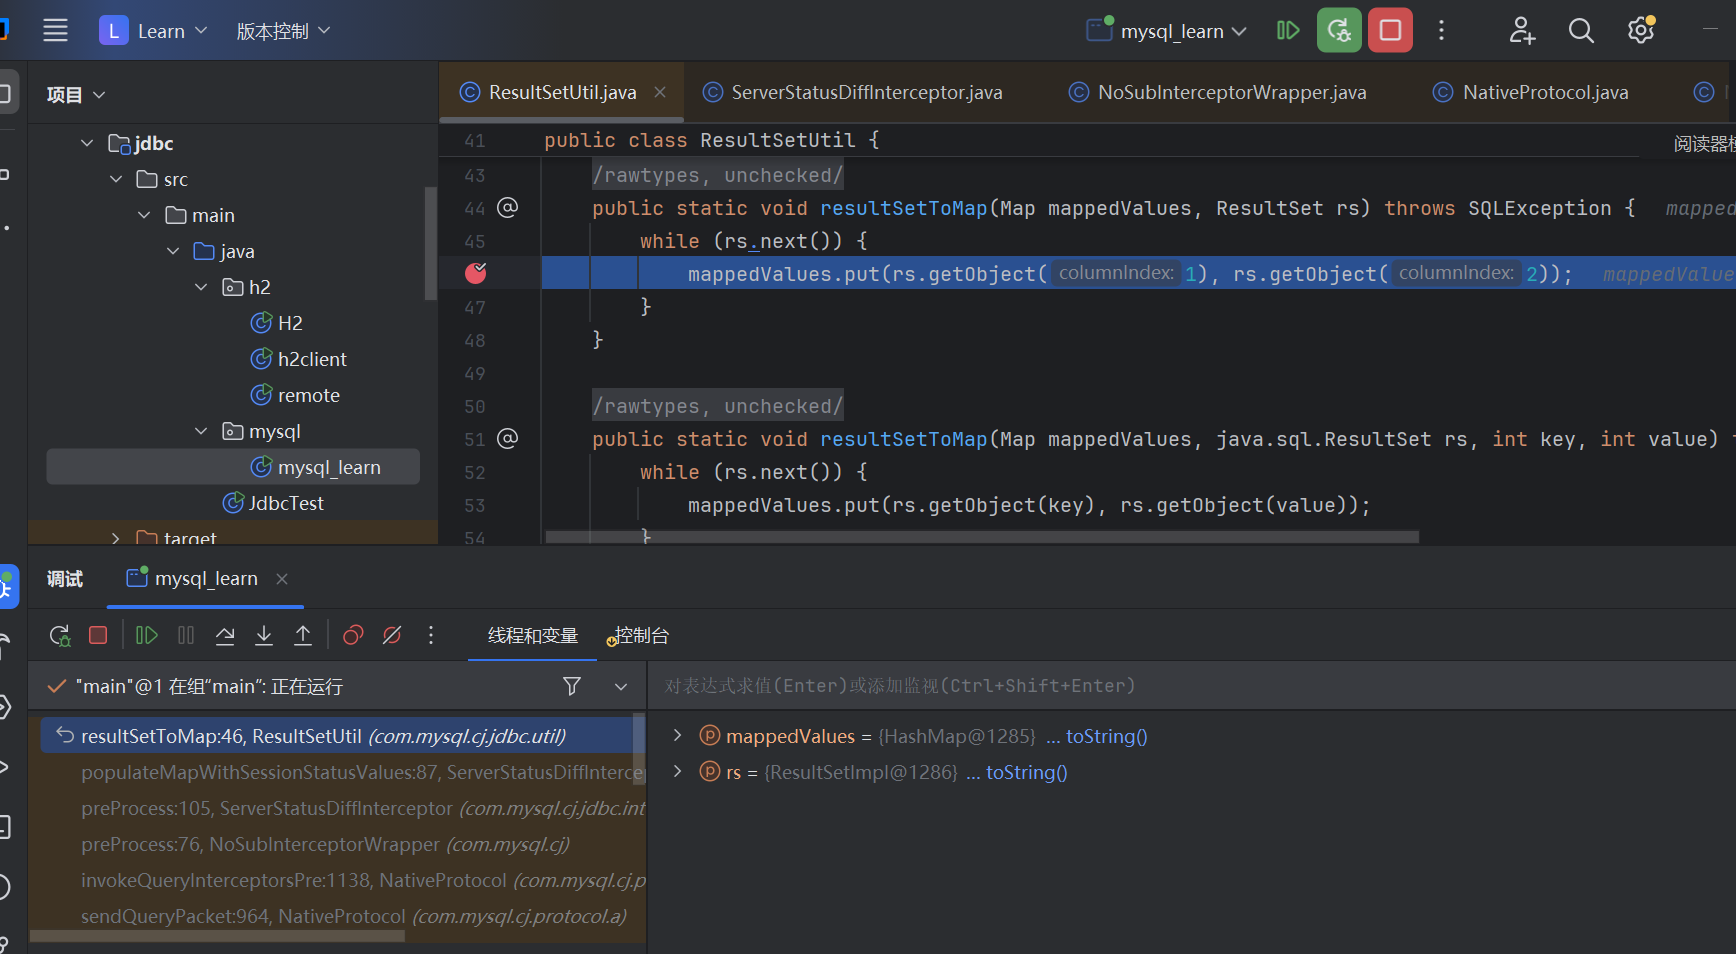
Task: Expand rs variable
Action: tap(678, 771)
